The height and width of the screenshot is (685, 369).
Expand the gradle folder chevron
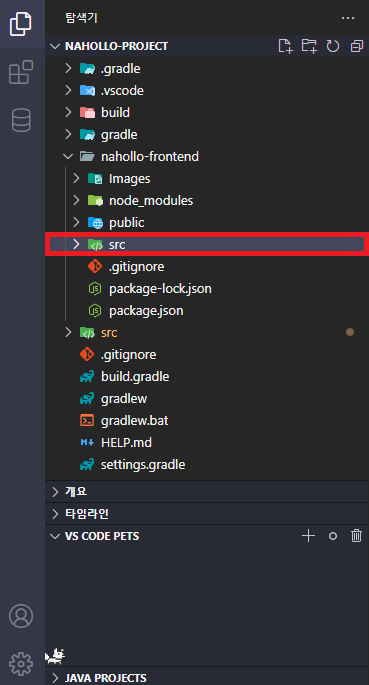68,135
